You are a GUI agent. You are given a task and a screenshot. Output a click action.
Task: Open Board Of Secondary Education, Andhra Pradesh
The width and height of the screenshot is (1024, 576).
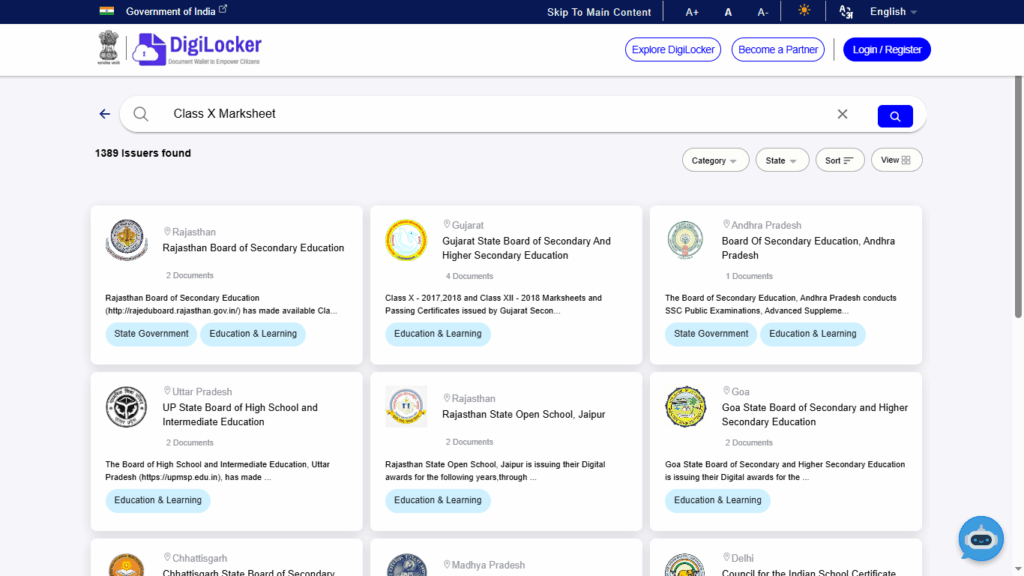point(808,248)
